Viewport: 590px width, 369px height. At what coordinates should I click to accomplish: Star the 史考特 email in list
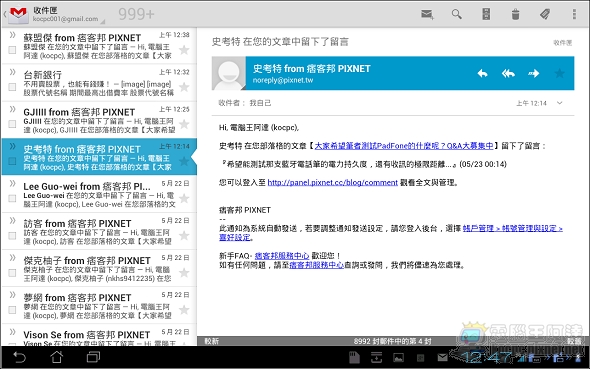[x=184, y=161]
